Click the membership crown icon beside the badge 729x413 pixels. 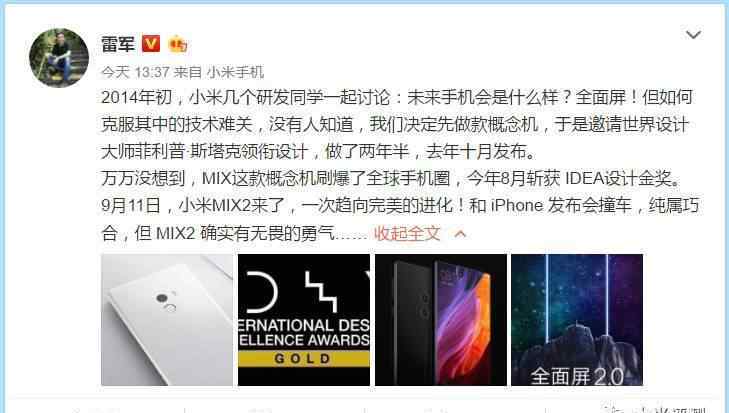(178, 44)
